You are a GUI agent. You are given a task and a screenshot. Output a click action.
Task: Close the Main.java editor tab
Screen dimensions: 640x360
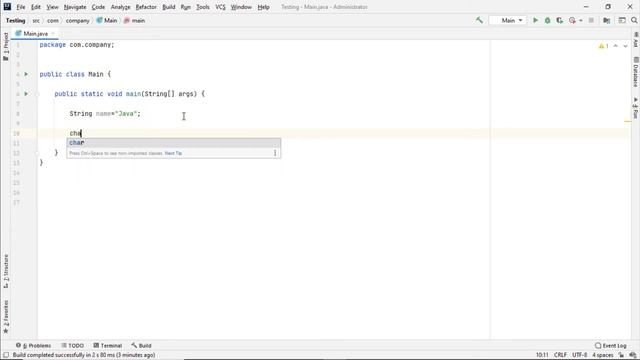(x=53, y=33)
